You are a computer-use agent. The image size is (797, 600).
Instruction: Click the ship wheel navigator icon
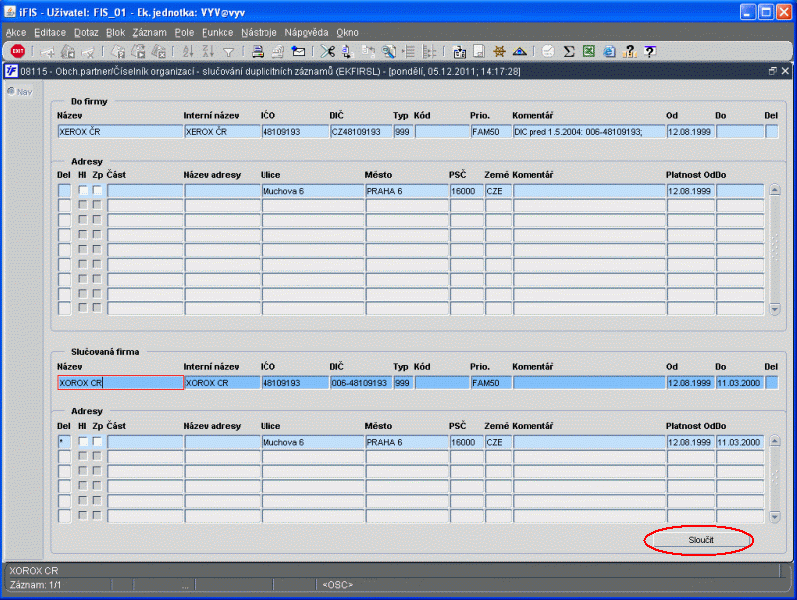pos(499,51)
